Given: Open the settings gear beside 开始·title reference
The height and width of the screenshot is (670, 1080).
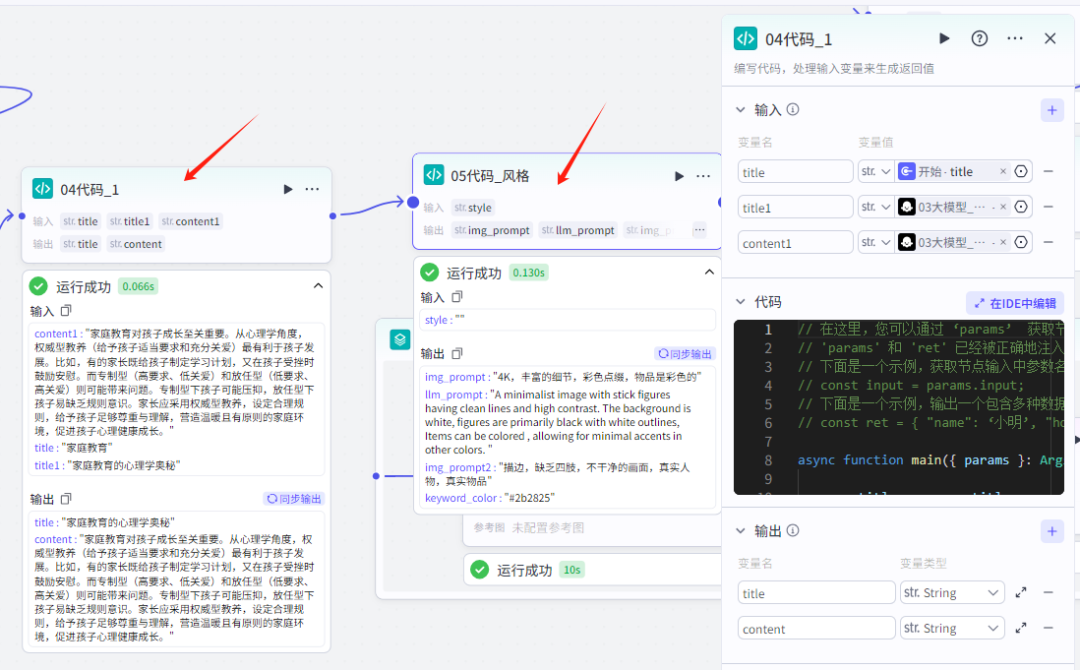Looking at the screenshot, I should pos(1019,171).
